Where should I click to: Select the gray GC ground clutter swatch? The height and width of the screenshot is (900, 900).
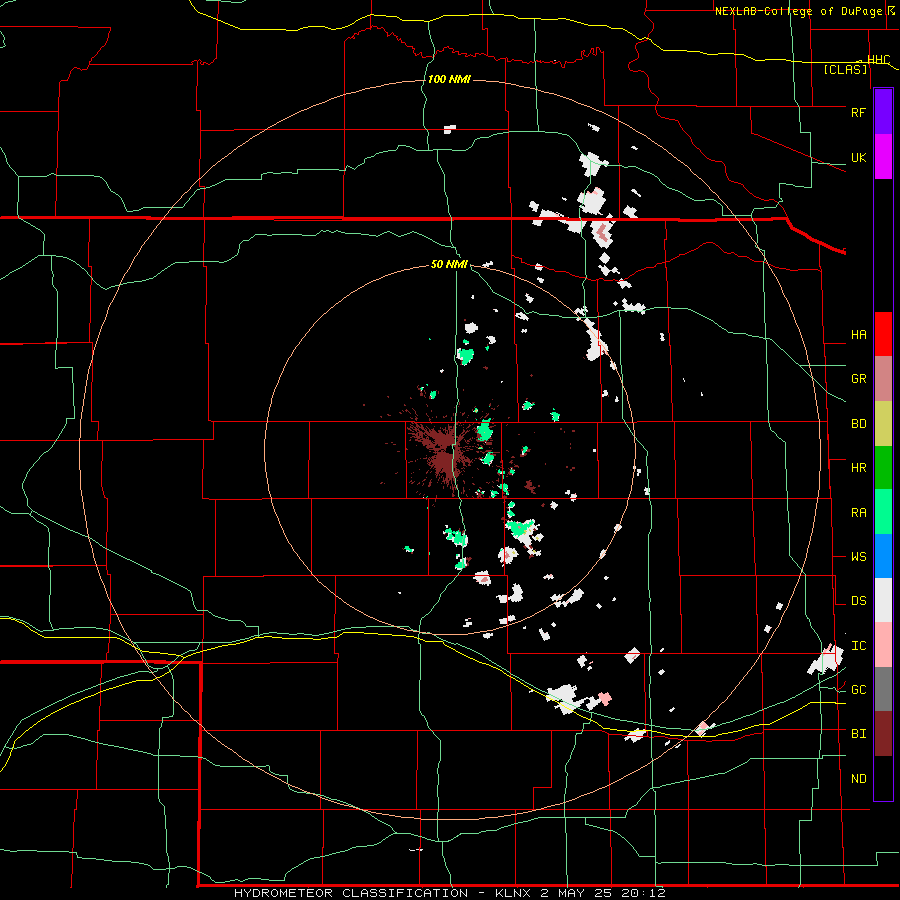pyautogui.click(x=883, y=689)
